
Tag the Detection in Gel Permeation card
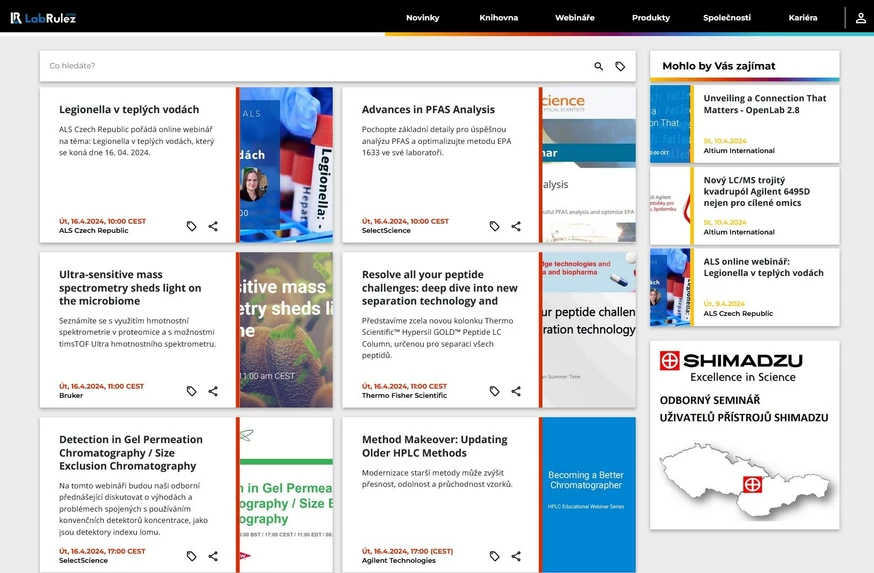click(191, 556)
